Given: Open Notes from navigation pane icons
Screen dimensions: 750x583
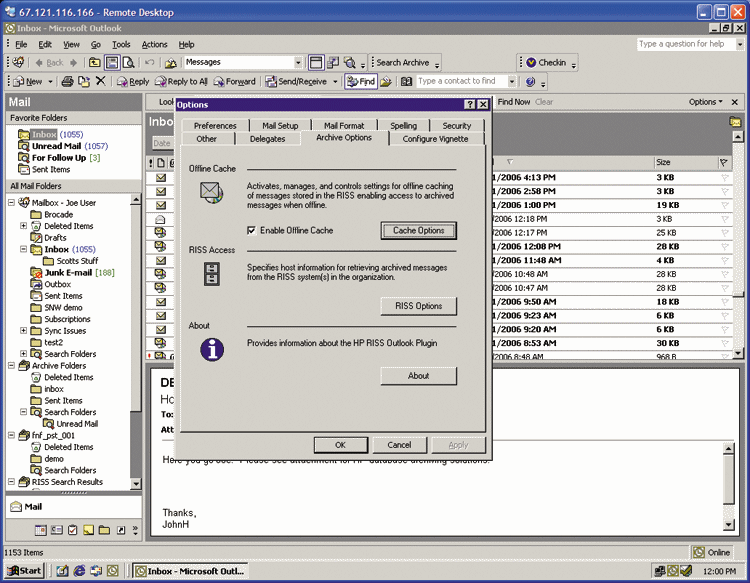Looking at the screenshot, I should [x=88, y=529].
